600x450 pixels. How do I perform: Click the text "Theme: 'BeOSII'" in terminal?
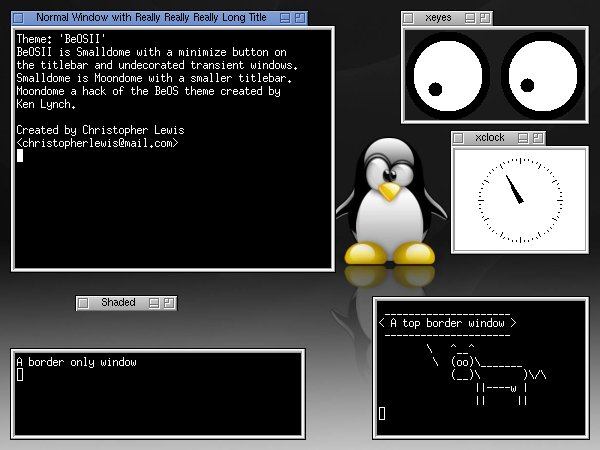coord(60,39)
